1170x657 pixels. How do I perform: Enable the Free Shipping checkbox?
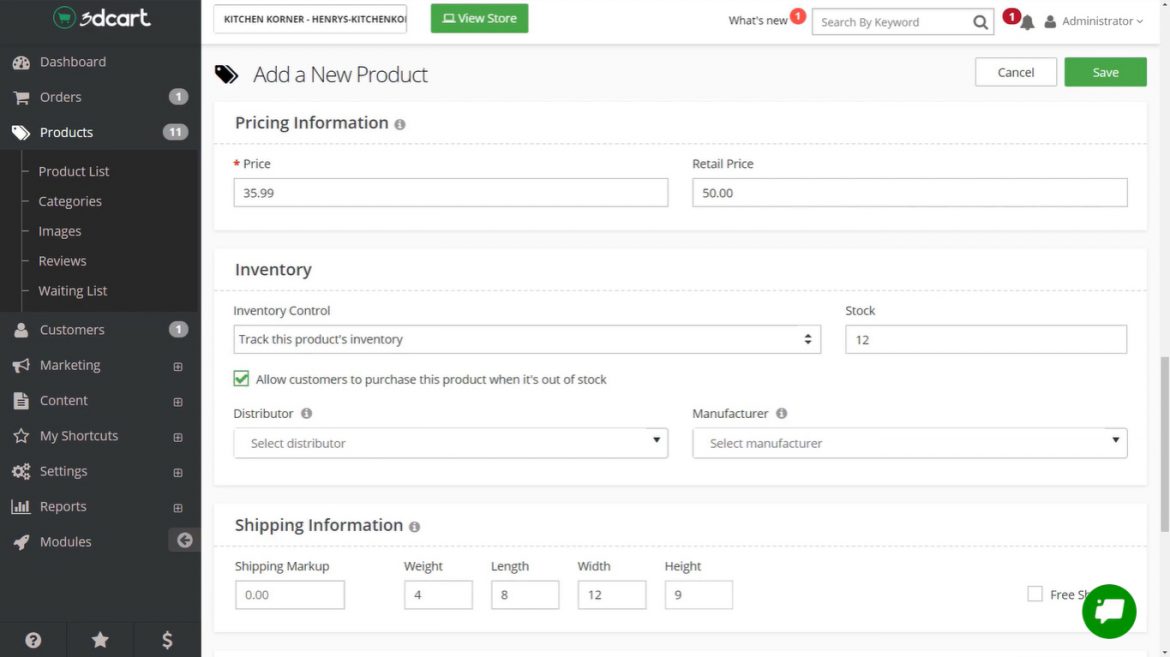[x=1035, y=594]
